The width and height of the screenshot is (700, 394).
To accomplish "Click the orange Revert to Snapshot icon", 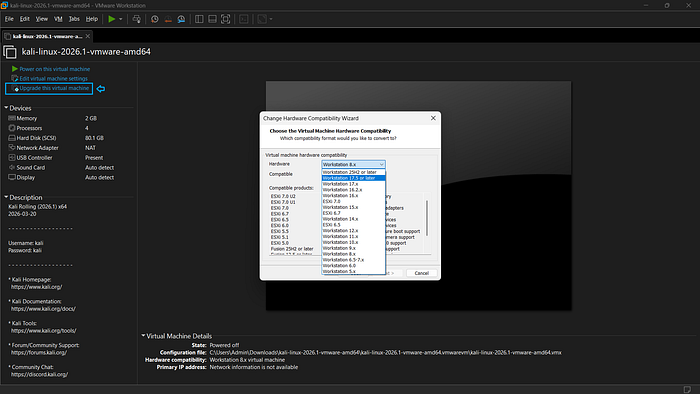I will (x=168, y=19).
